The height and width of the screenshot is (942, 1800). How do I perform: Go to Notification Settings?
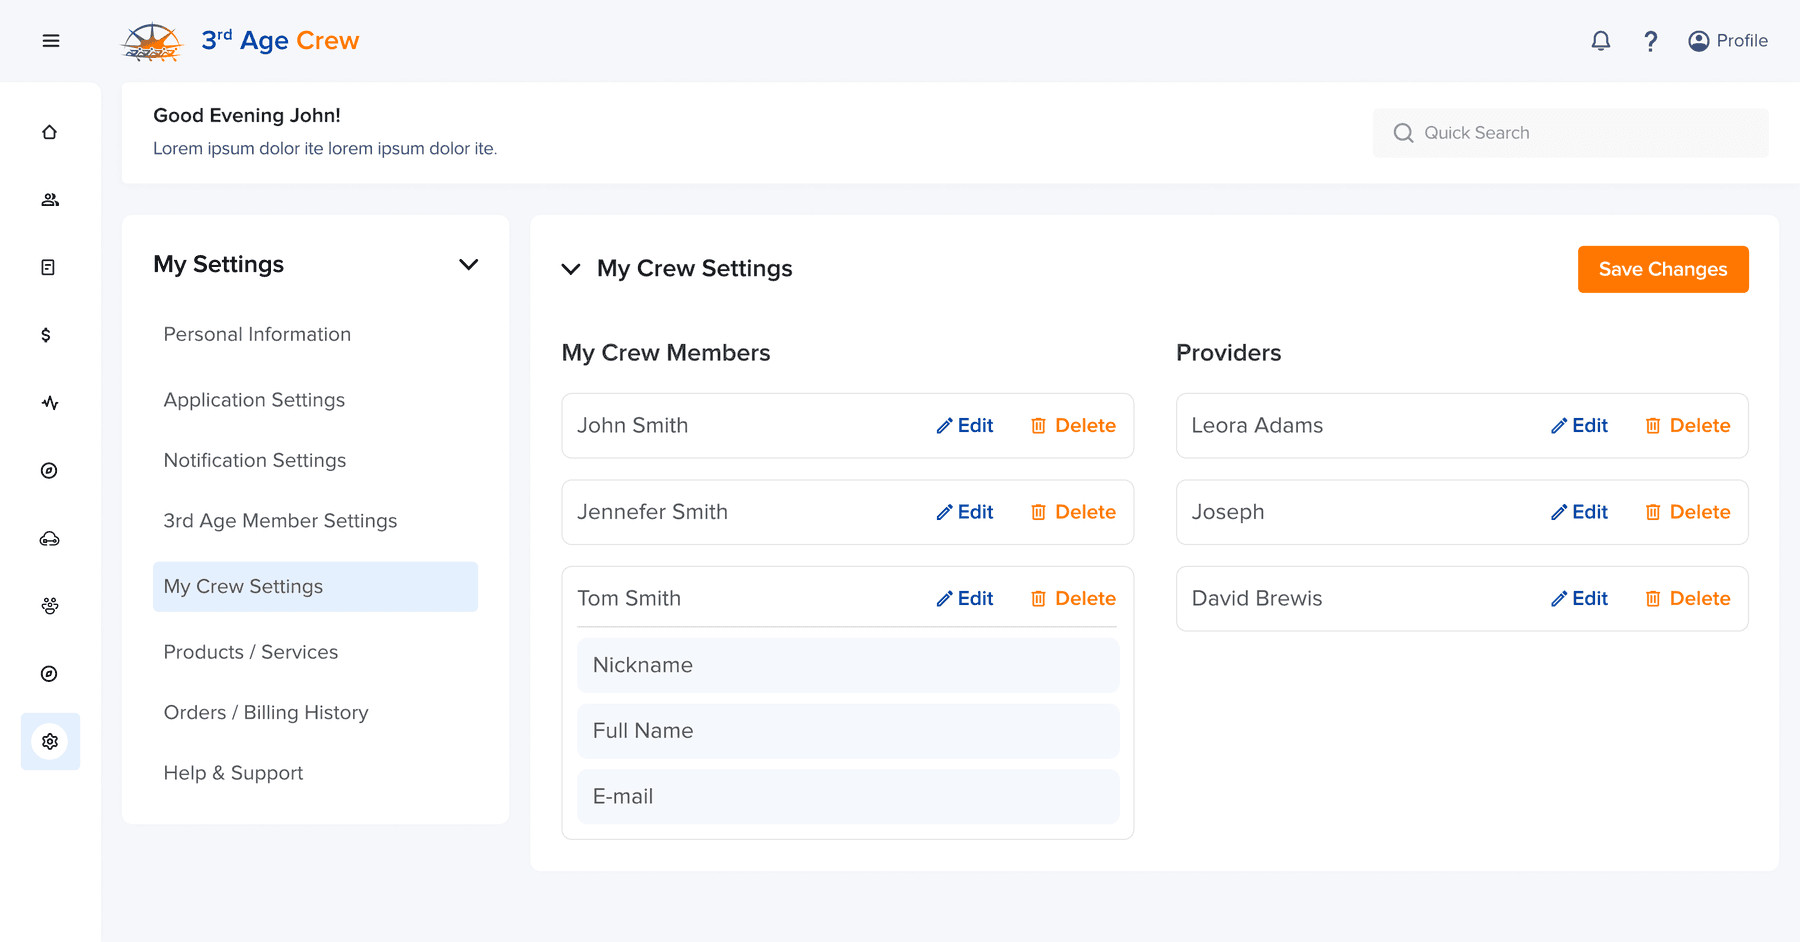click(255, 460)
